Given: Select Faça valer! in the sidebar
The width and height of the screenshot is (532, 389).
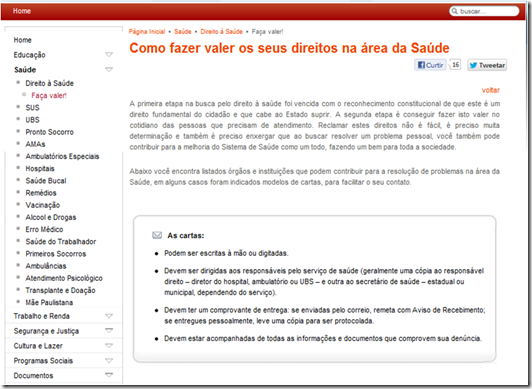Looking at the screenshot, I should [x=49, y=96].
